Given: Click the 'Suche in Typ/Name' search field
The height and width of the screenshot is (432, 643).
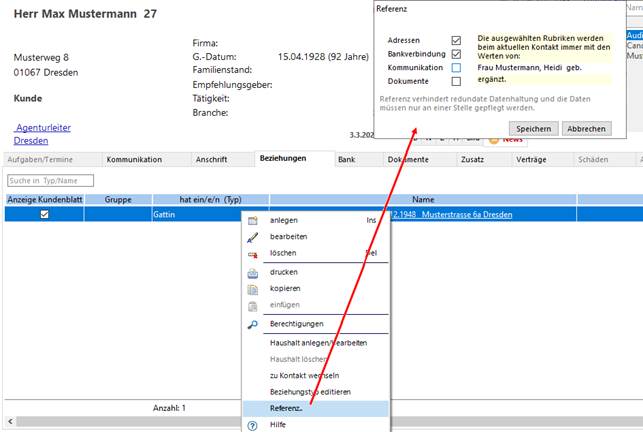Looking at the screenshot, I should coord(49,181).
